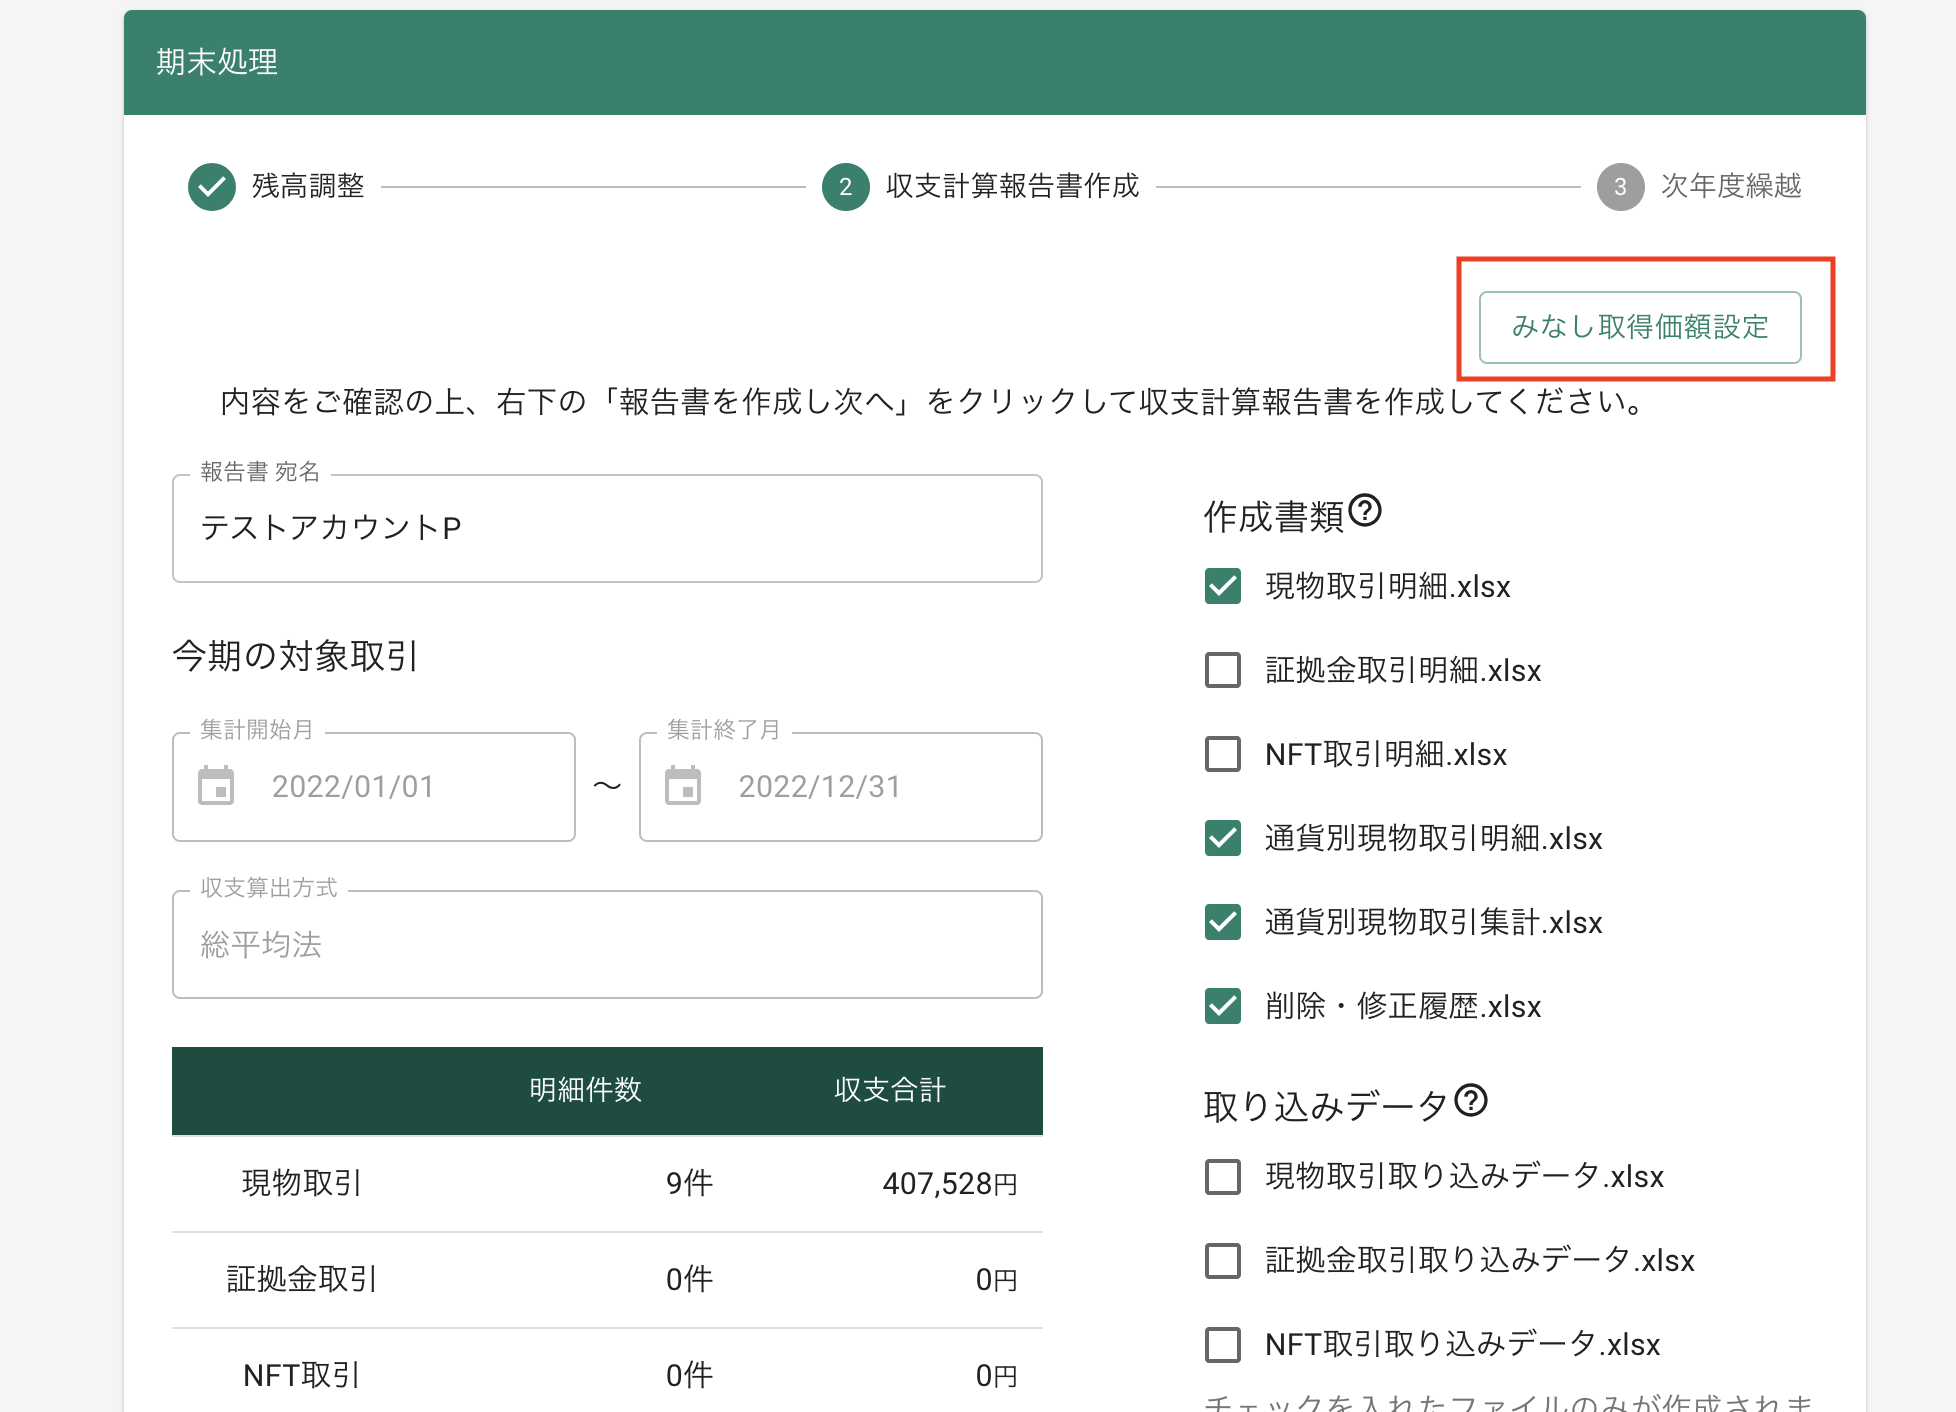This screenshot has height=1412, width=1956.
Task: Click the 取り込みデータ heading text
Action: pyautogui.click(x=1326, y=1107)
